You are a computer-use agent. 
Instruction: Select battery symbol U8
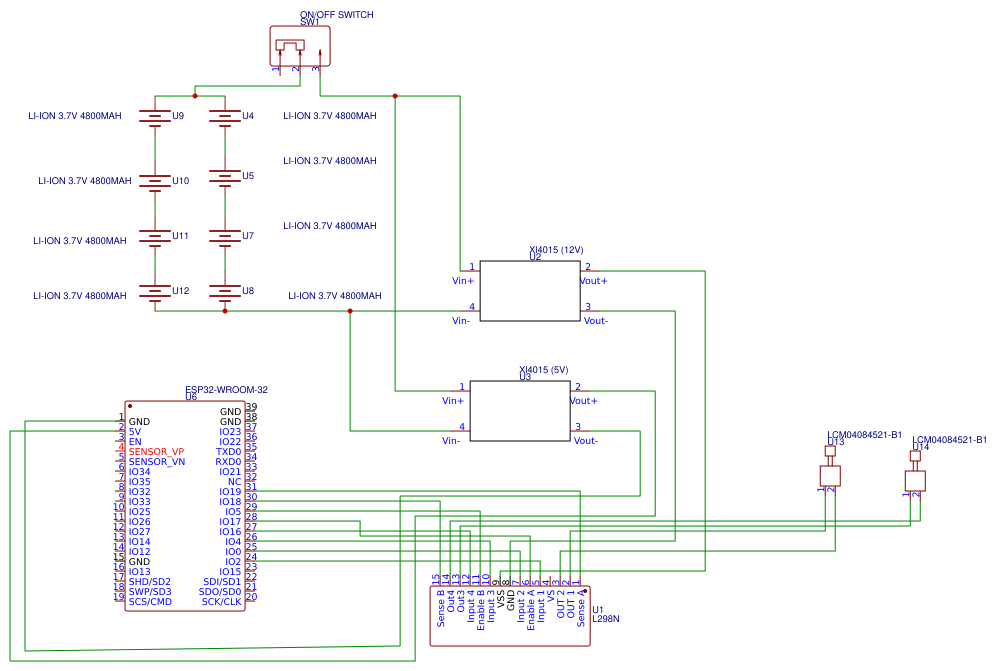point(225,292)
